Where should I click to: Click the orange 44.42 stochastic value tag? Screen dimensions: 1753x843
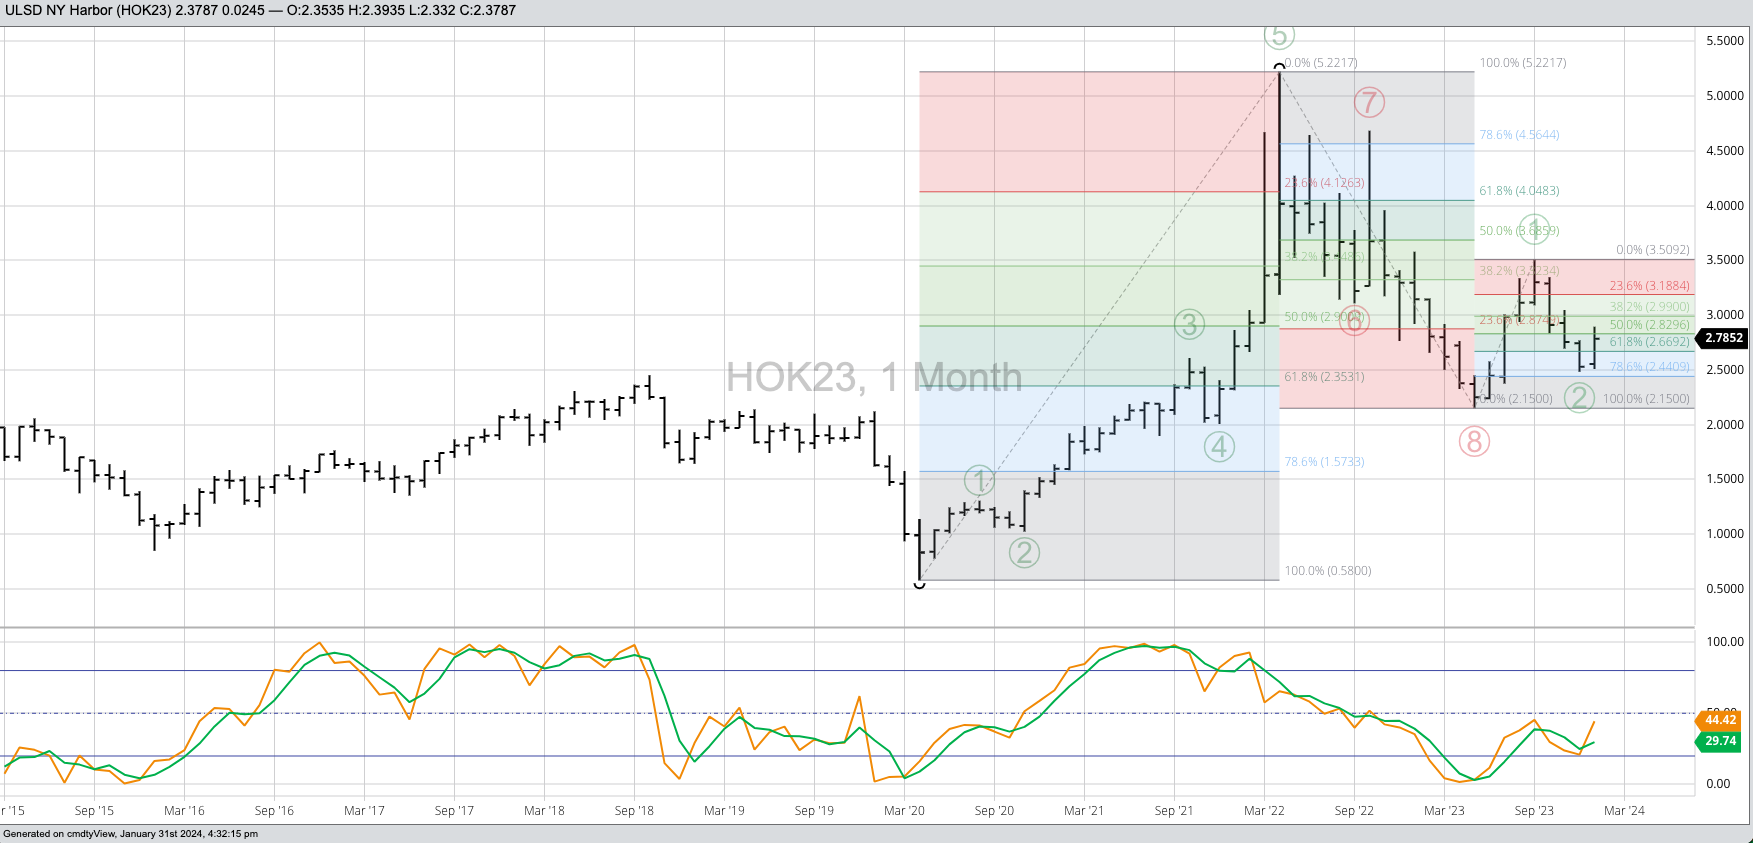[1720, 720]
